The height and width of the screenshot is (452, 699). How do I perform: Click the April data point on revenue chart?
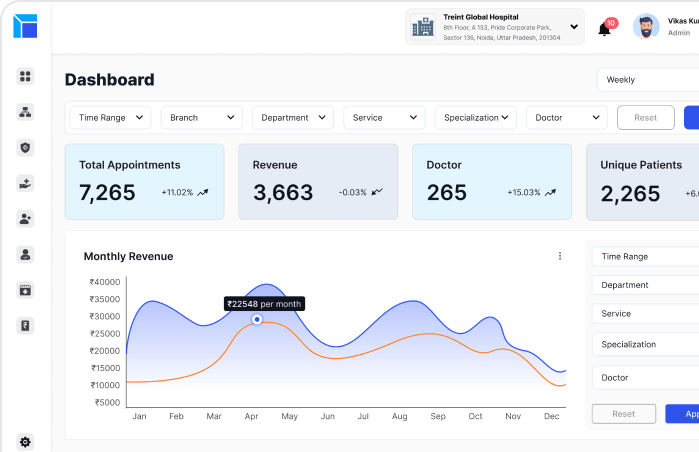click(x=257, y=319)
